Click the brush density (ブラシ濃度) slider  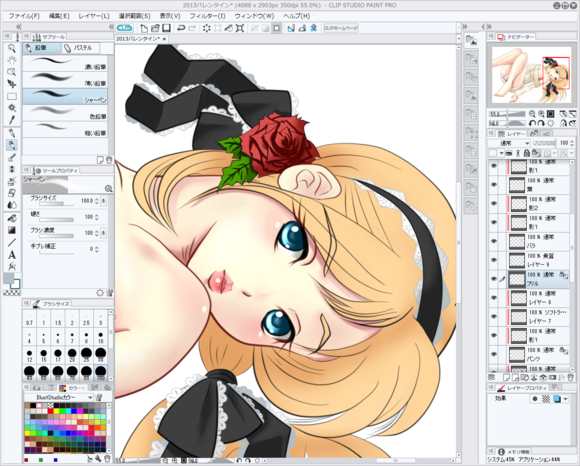tap(57, 236)
